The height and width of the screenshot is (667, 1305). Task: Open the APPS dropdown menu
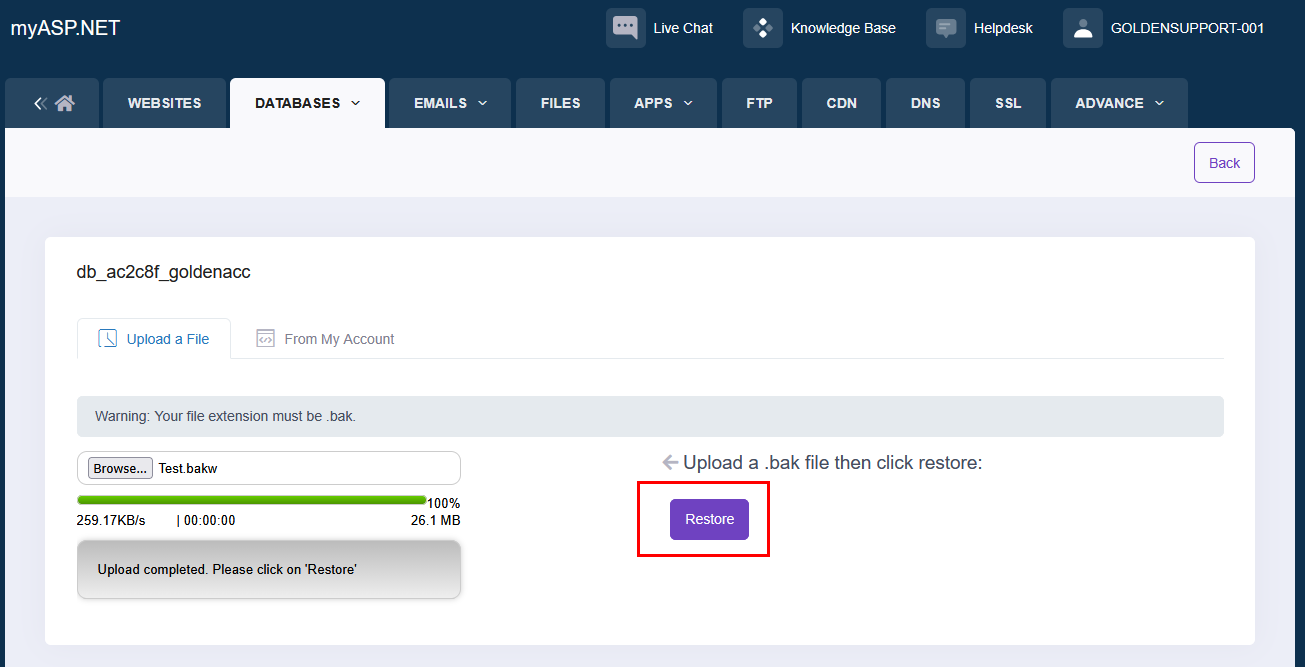663,103
